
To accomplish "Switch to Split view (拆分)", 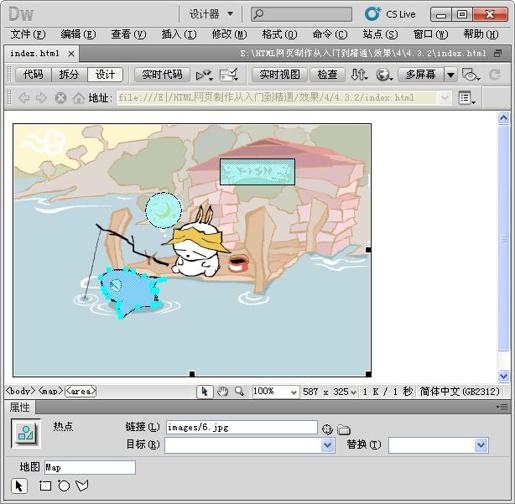I will click(x=69, y=74).
